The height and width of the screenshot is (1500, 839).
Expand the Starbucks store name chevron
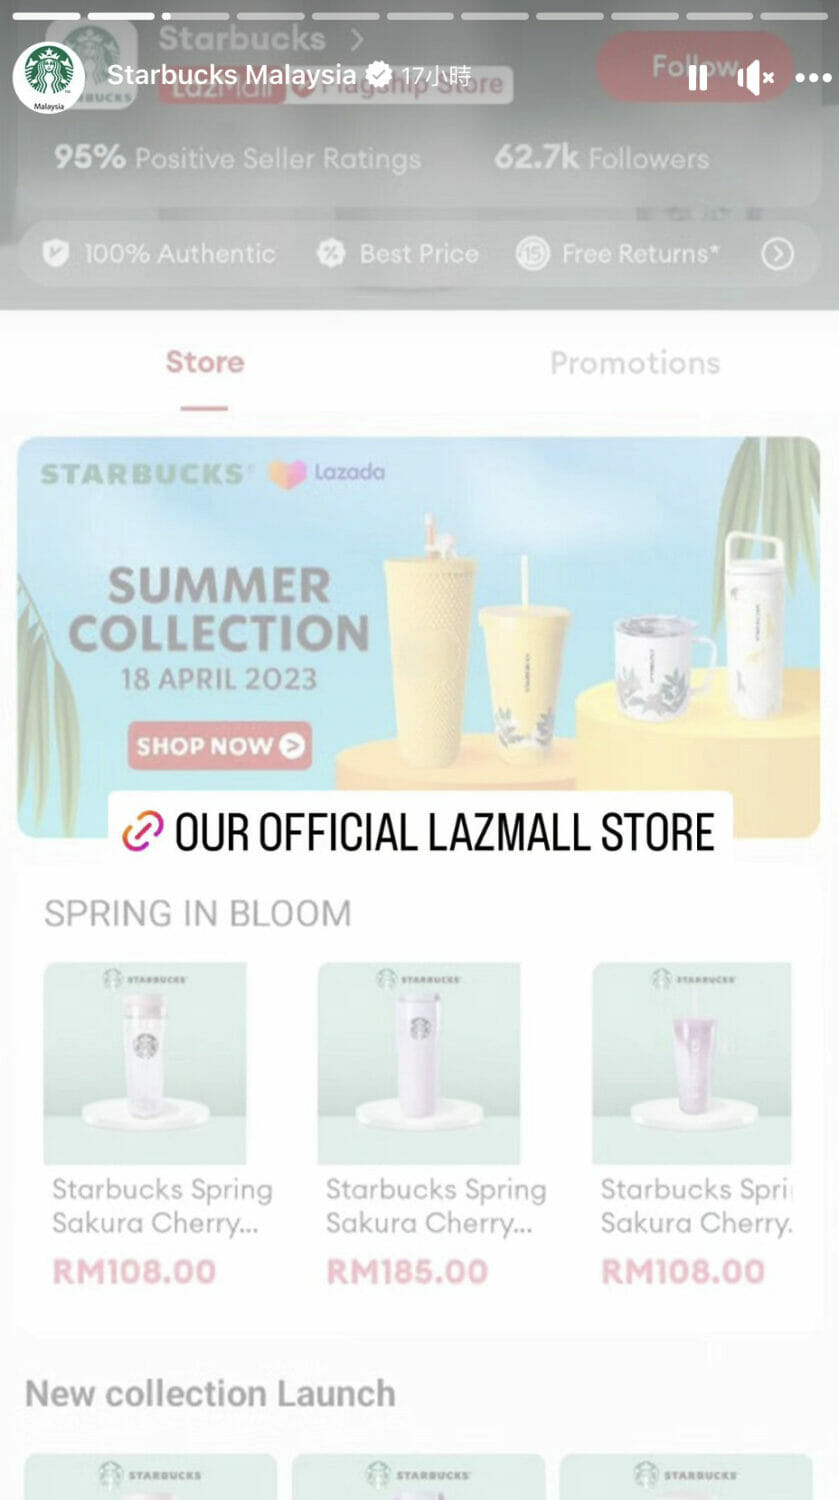tap(357, 40)
